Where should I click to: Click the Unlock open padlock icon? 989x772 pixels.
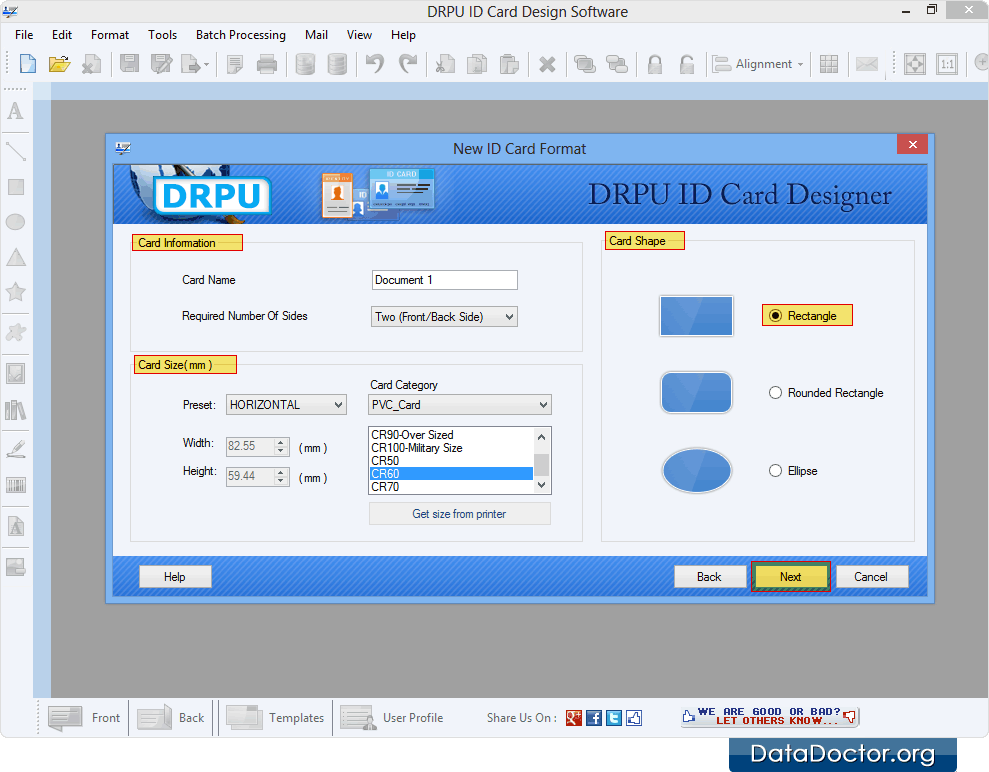coord(686,64)
